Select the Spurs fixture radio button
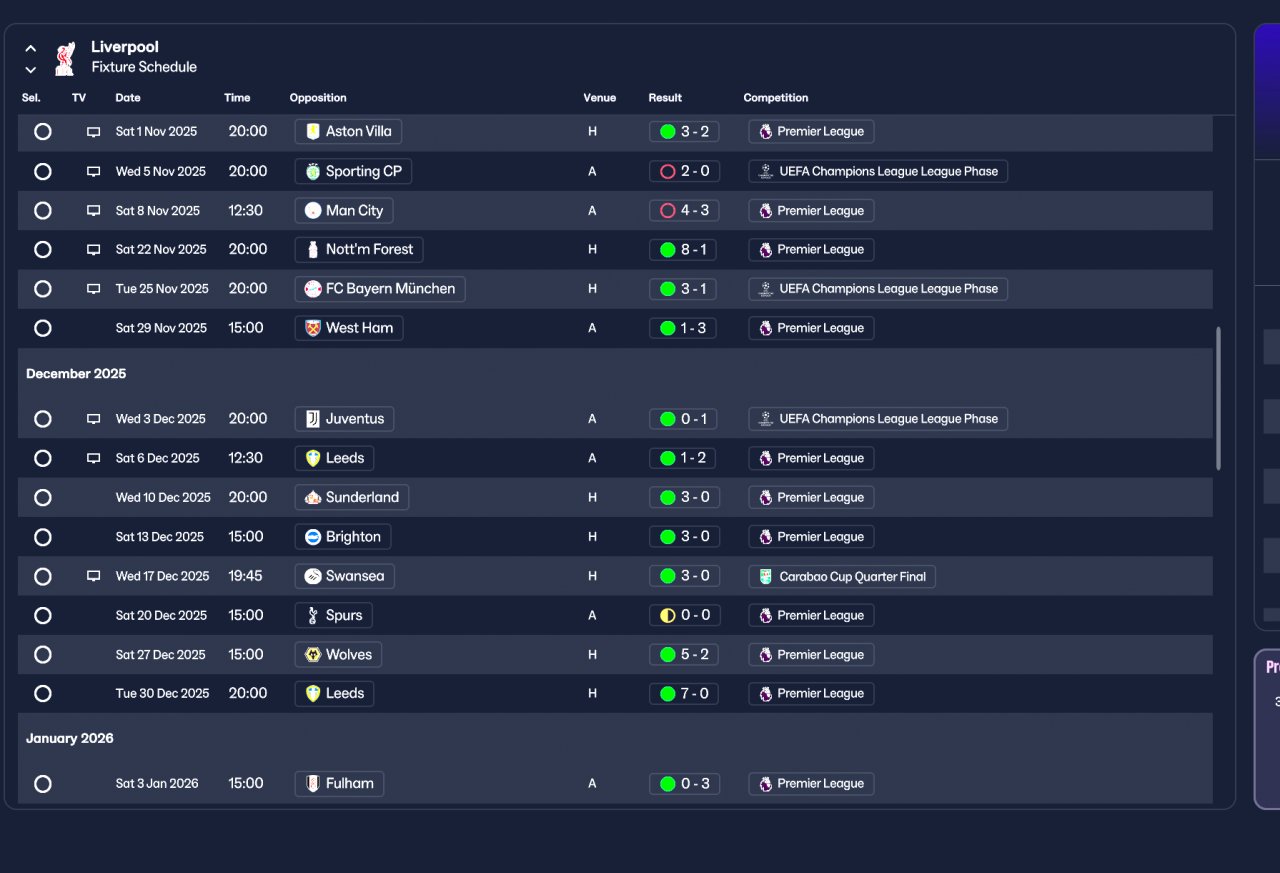This screenshot has height=873, width=1280. pyautogui.click(x=43, y=615)
